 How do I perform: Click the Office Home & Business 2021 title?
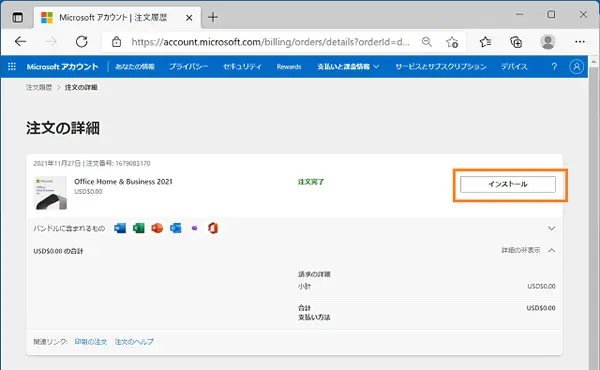(x=123, y=181)
